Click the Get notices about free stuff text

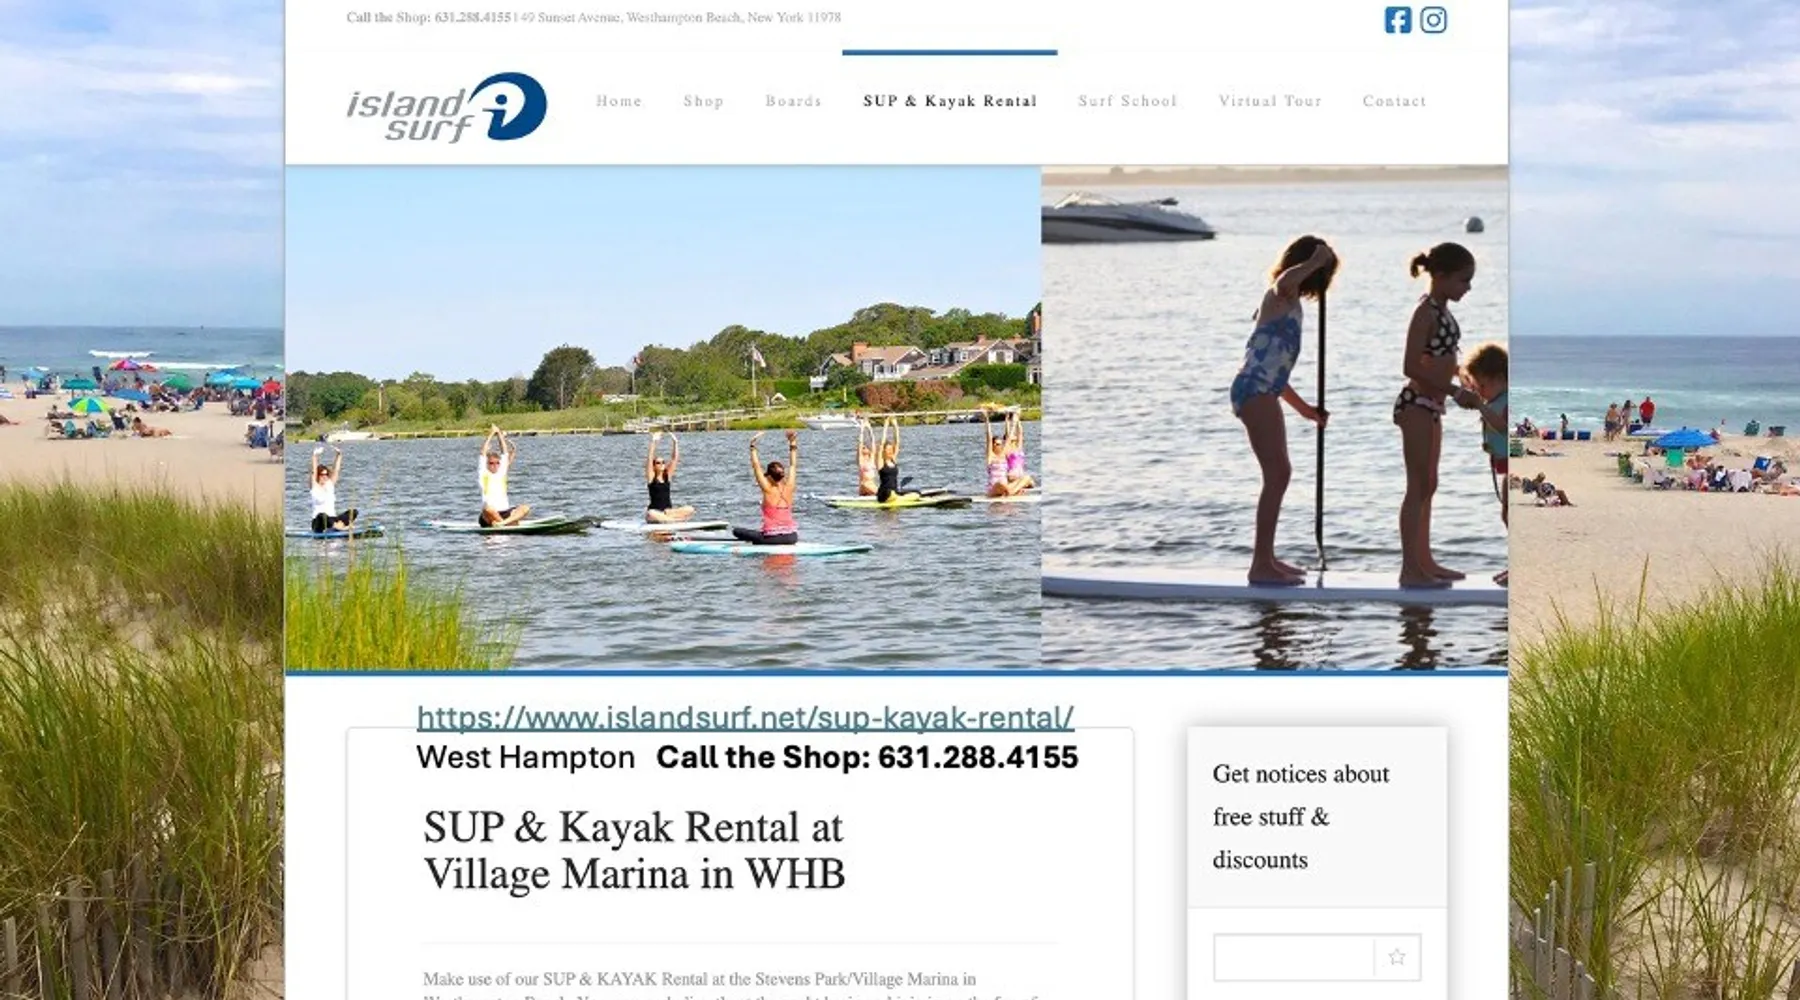point(1300,817)
